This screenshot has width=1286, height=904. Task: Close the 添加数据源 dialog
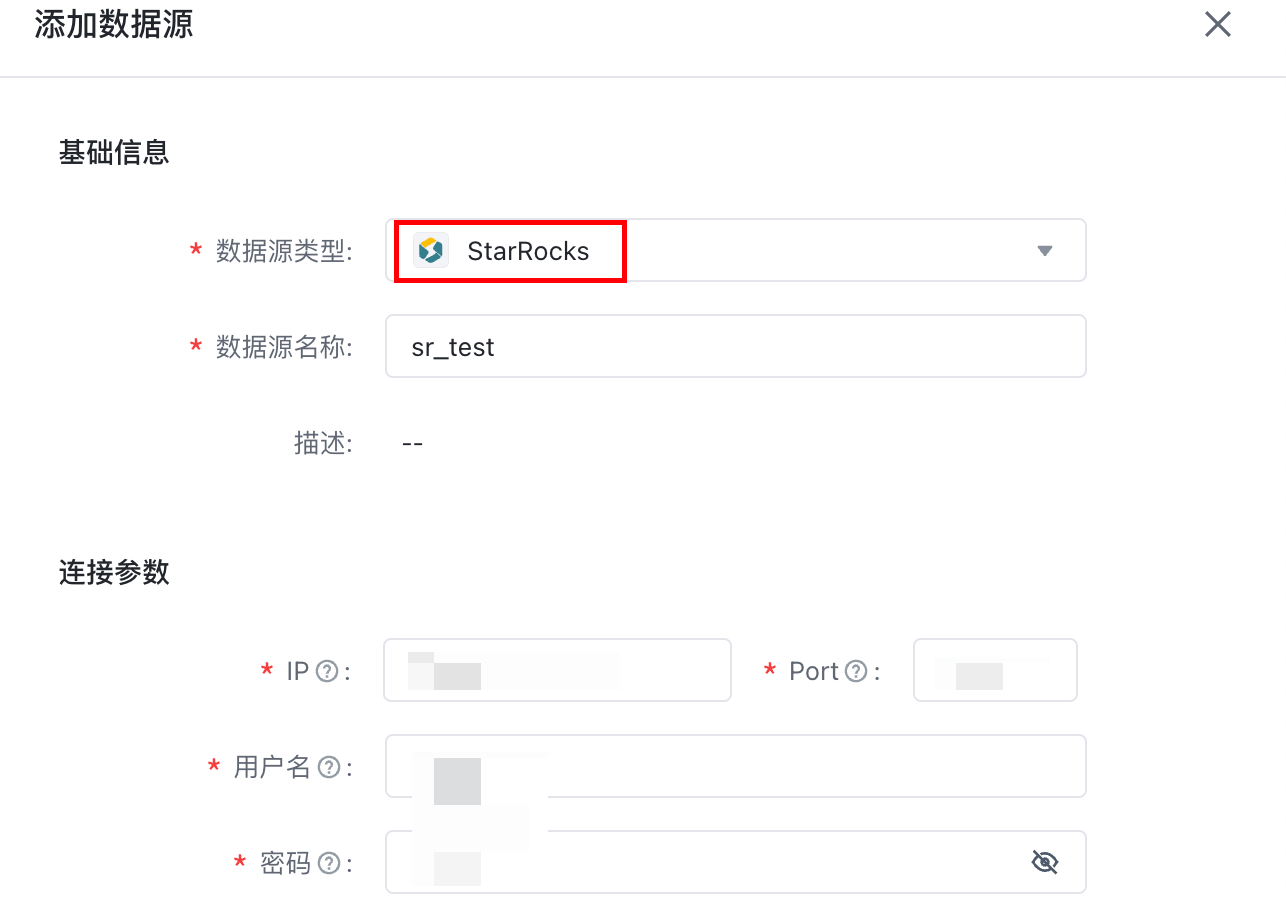1217,24
